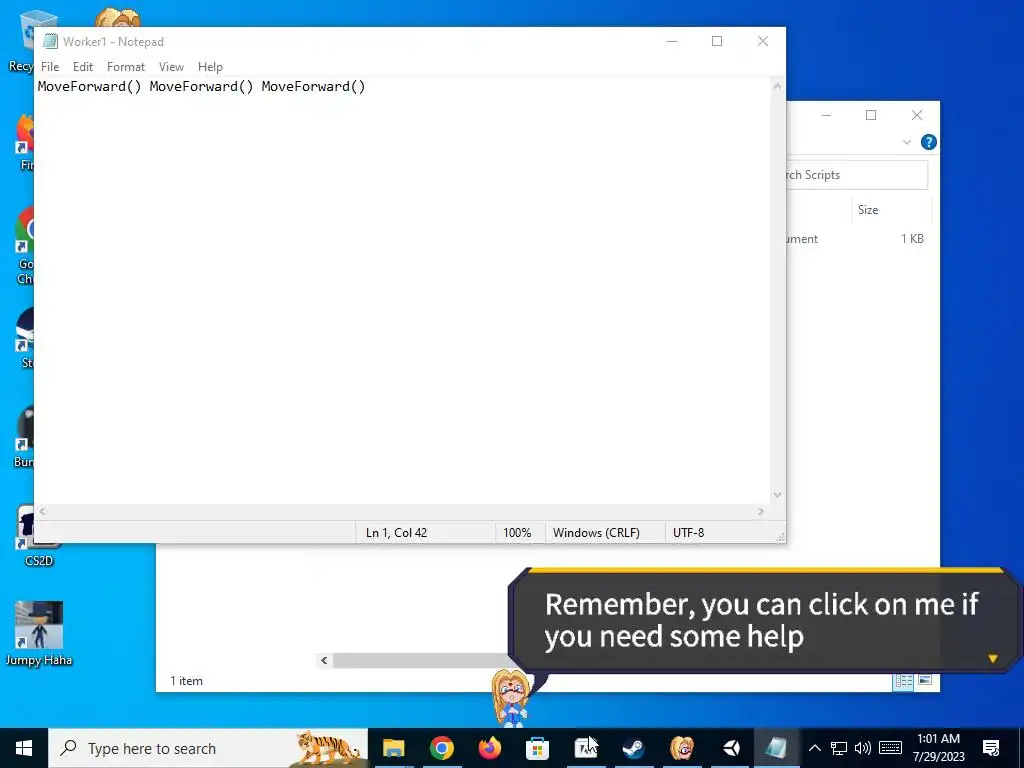The height and width of the screenshot is (768, 1024).
Task: Show hidden system tray icons
Action: click(x=814, y=748)
